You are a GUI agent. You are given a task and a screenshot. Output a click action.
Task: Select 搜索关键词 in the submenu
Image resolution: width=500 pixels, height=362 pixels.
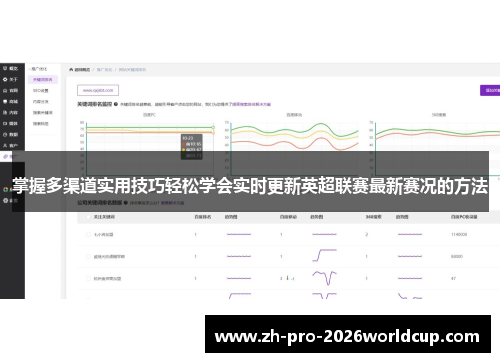pos(43,112)
